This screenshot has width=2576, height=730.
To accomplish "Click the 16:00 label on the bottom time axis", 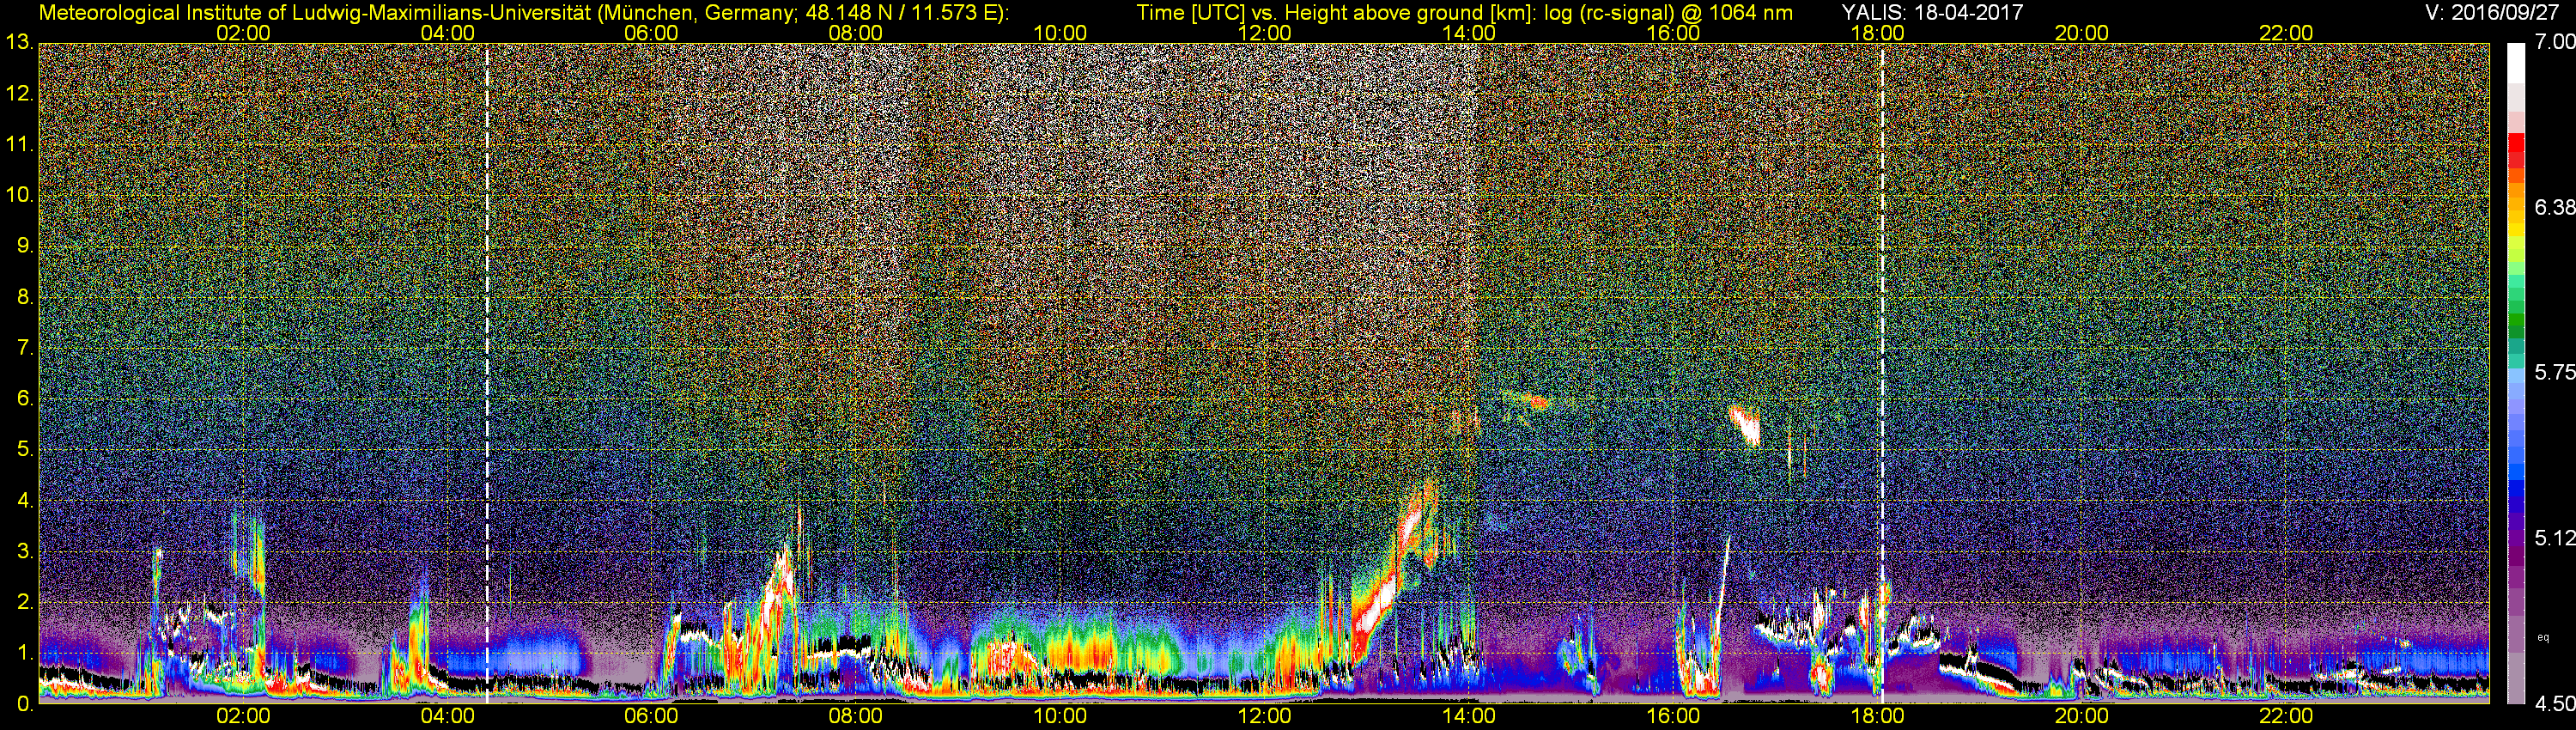I will coord(1673,717).
